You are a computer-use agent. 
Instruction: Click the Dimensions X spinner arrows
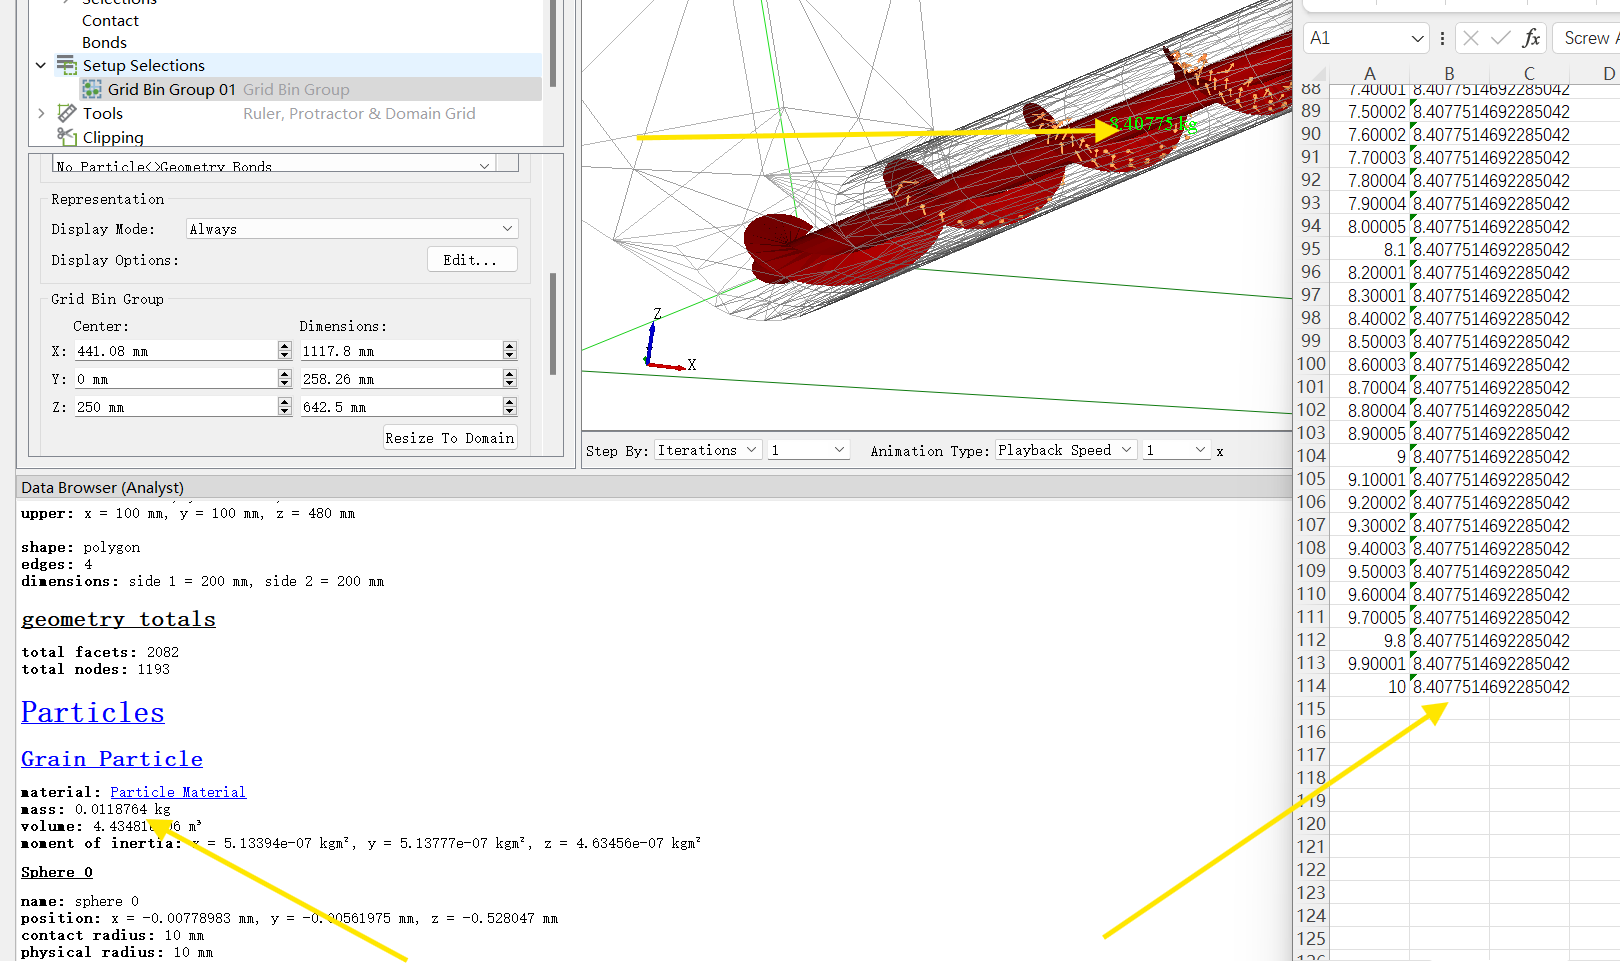click(x=510, y=351)
